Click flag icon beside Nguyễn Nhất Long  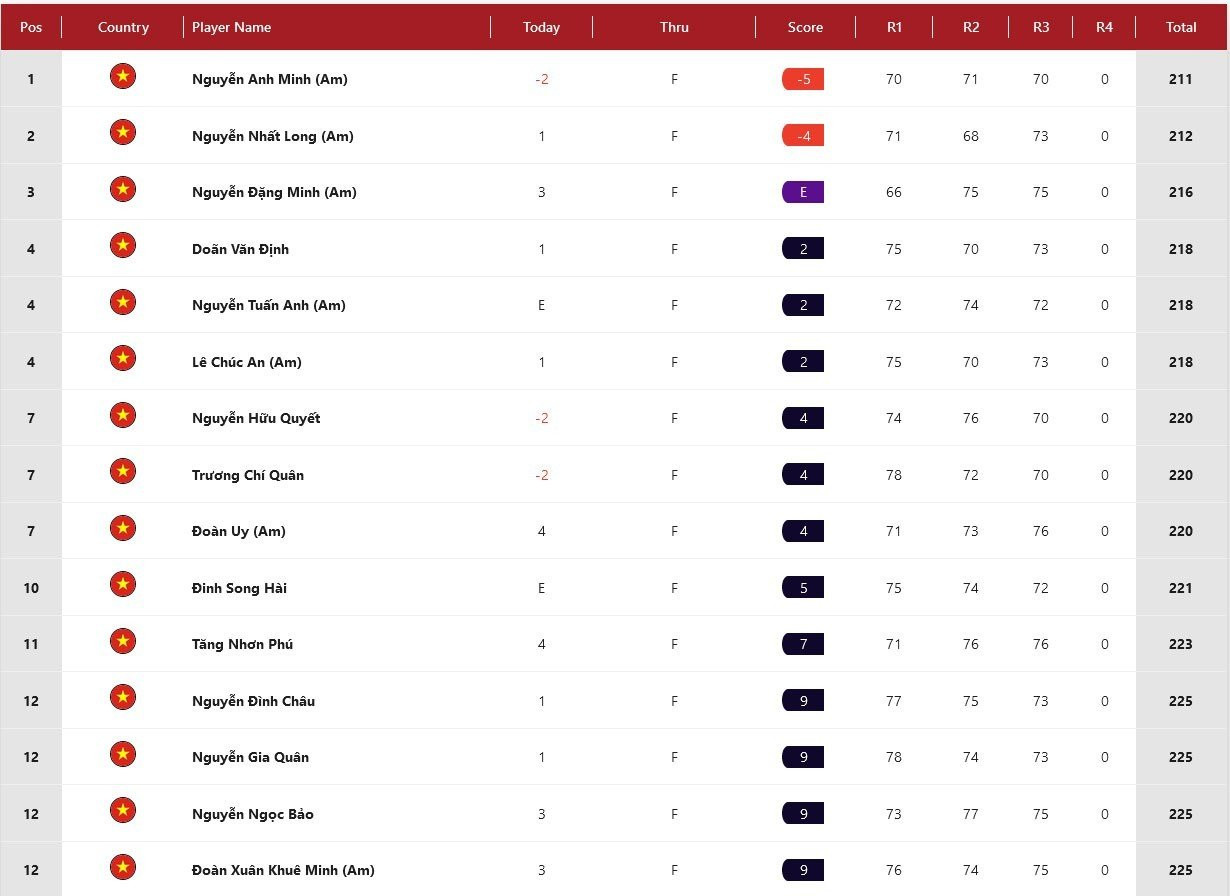(x=123, y=133)
